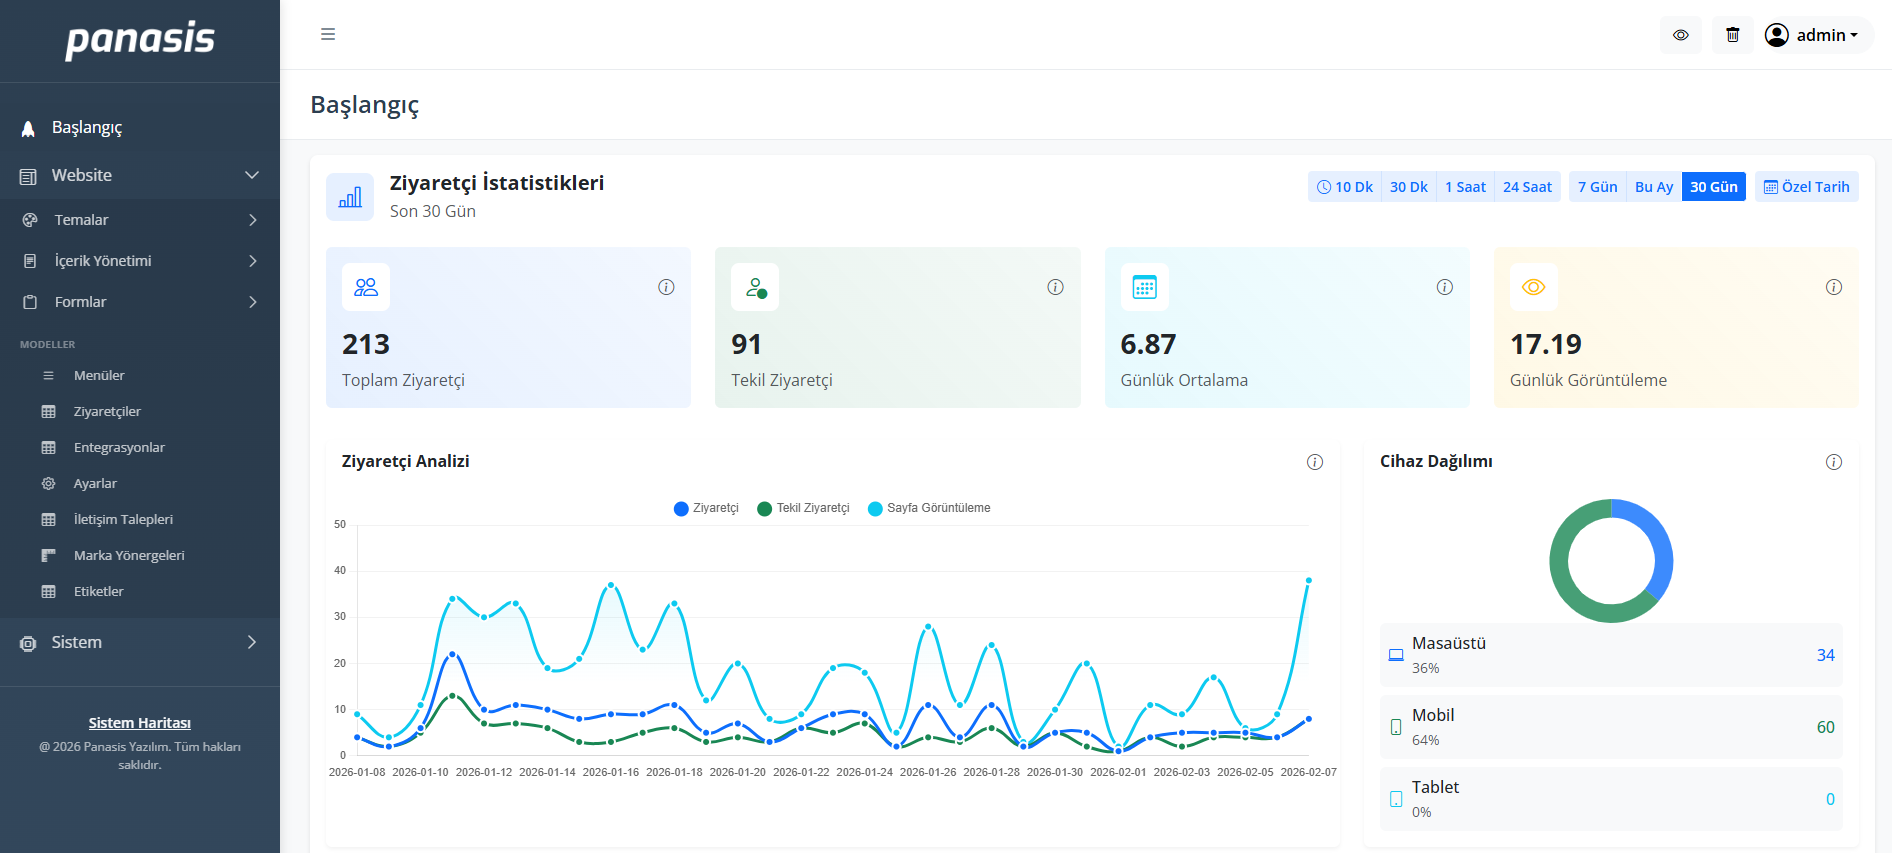Click the trash can icon in top bar
The width and height of the screenshot is (1892, 853).
[x=1733, y=35]
